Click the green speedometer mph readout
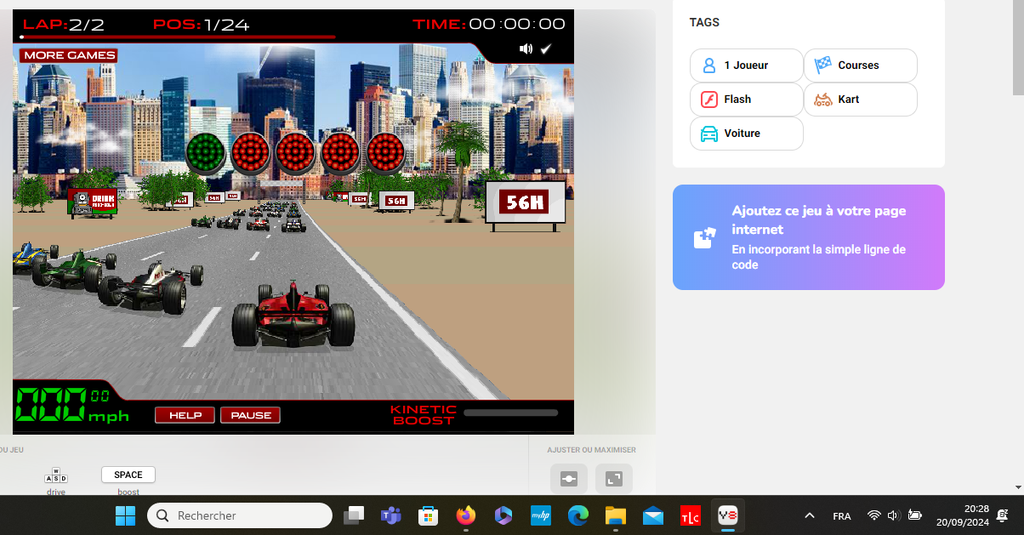1024x535 pixels. coord(72,406)
